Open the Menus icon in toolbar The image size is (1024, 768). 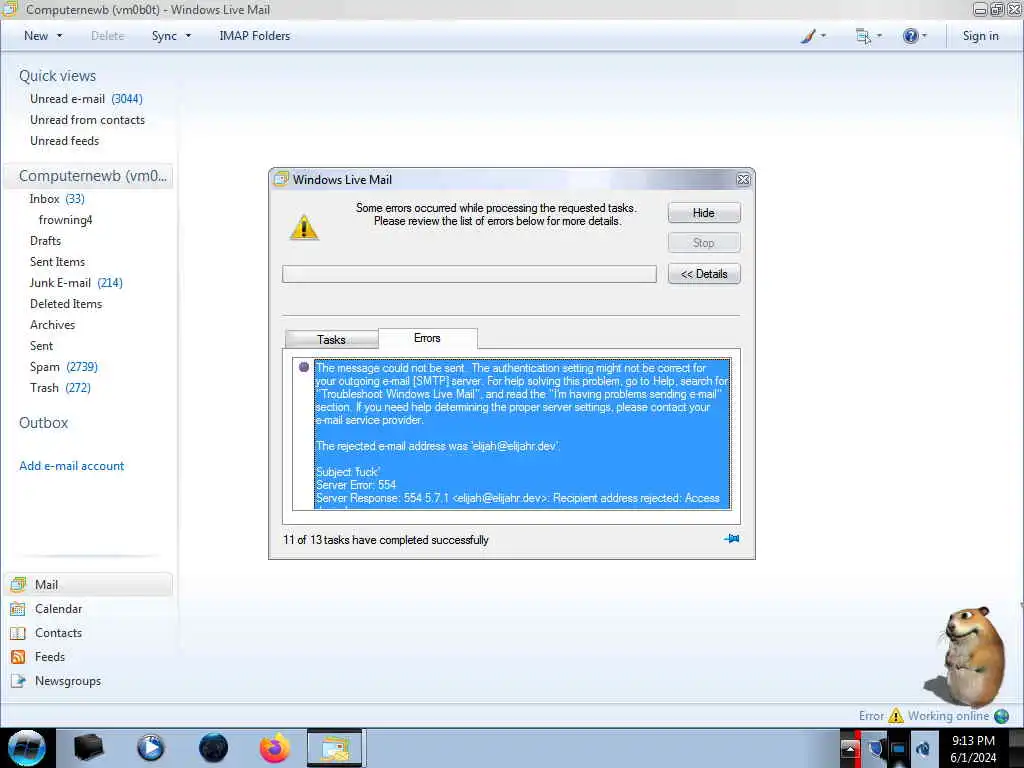tap(863, 36)
